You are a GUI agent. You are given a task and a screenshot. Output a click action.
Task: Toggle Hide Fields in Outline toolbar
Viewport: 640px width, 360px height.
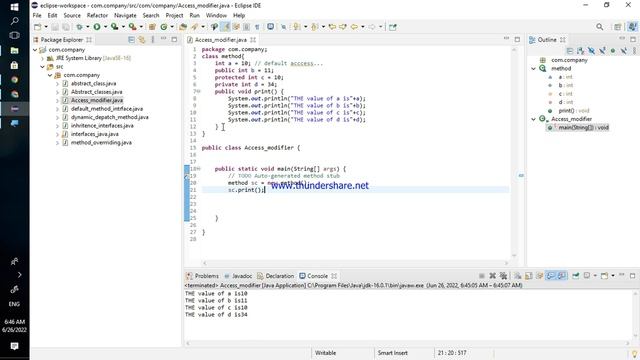coord(591,51)
